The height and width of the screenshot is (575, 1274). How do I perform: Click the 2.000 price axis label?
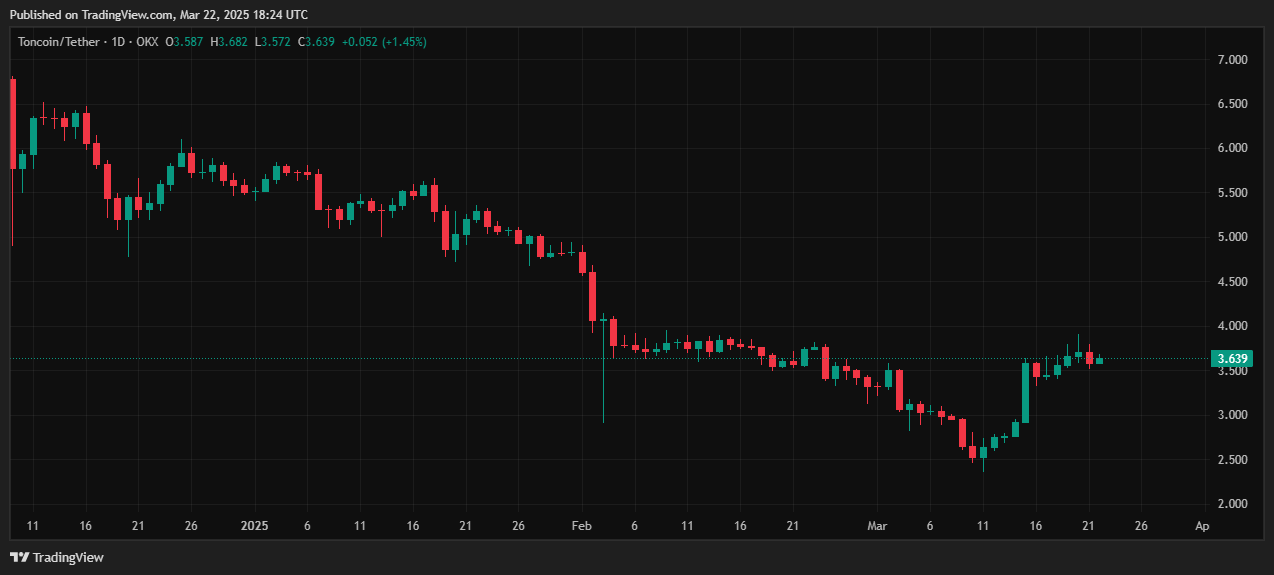1231,504
